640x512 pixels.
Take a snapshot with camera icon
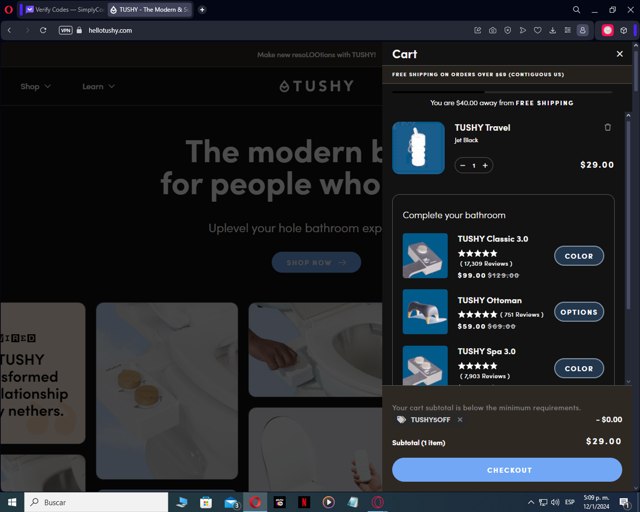(x=493, y=30)
